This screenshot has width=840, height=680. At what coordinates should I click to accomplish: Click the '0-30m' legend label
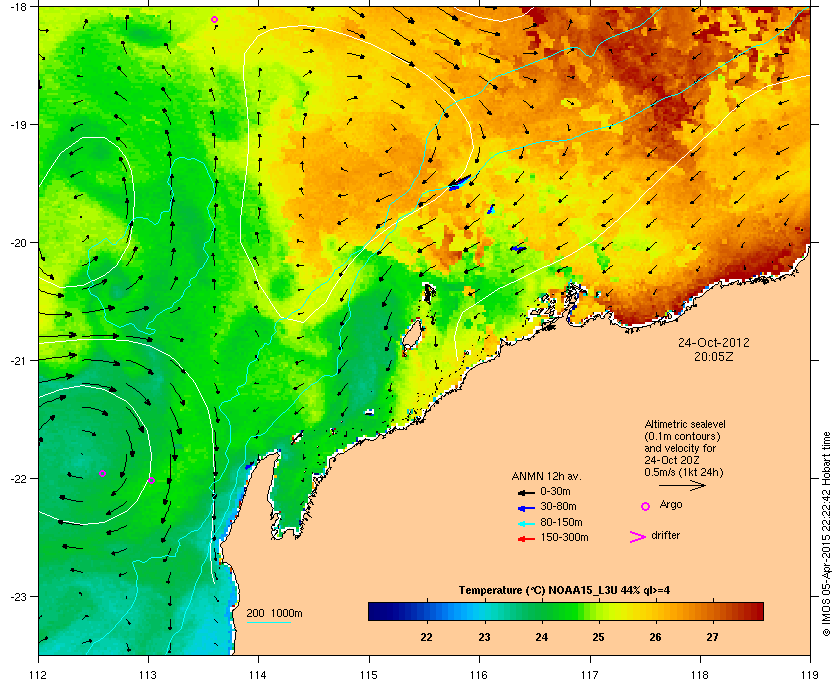click(555, 491)
